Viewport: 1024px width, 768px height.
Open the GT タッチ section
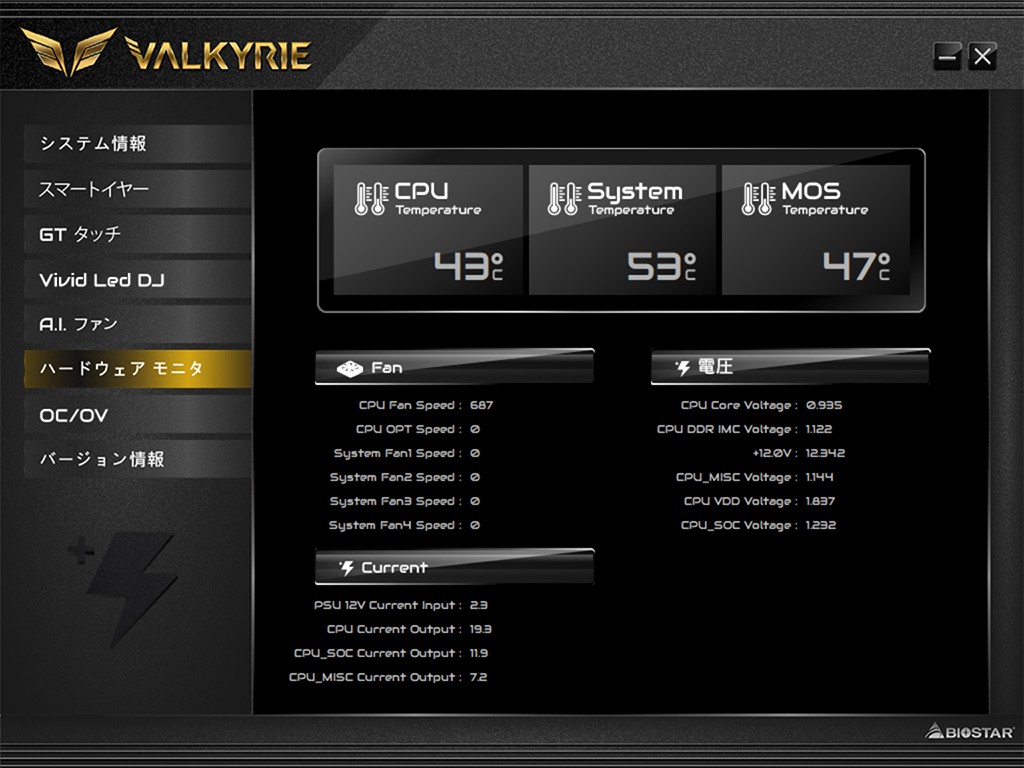click(x=138, y=234)
